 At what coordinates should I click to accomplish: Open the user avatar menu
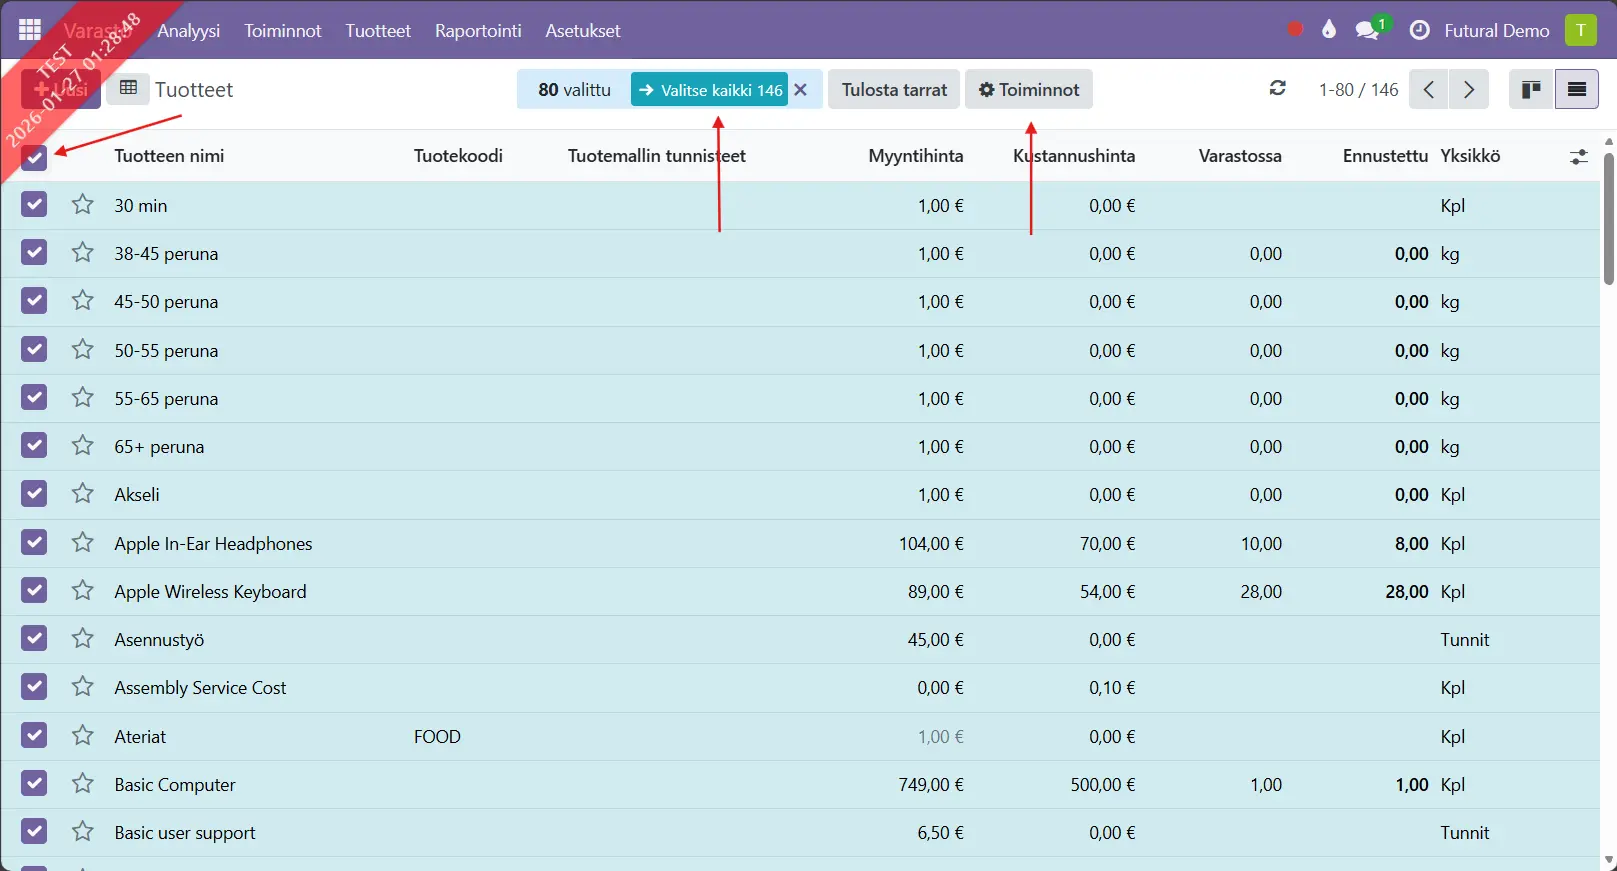pos(1580,30)
